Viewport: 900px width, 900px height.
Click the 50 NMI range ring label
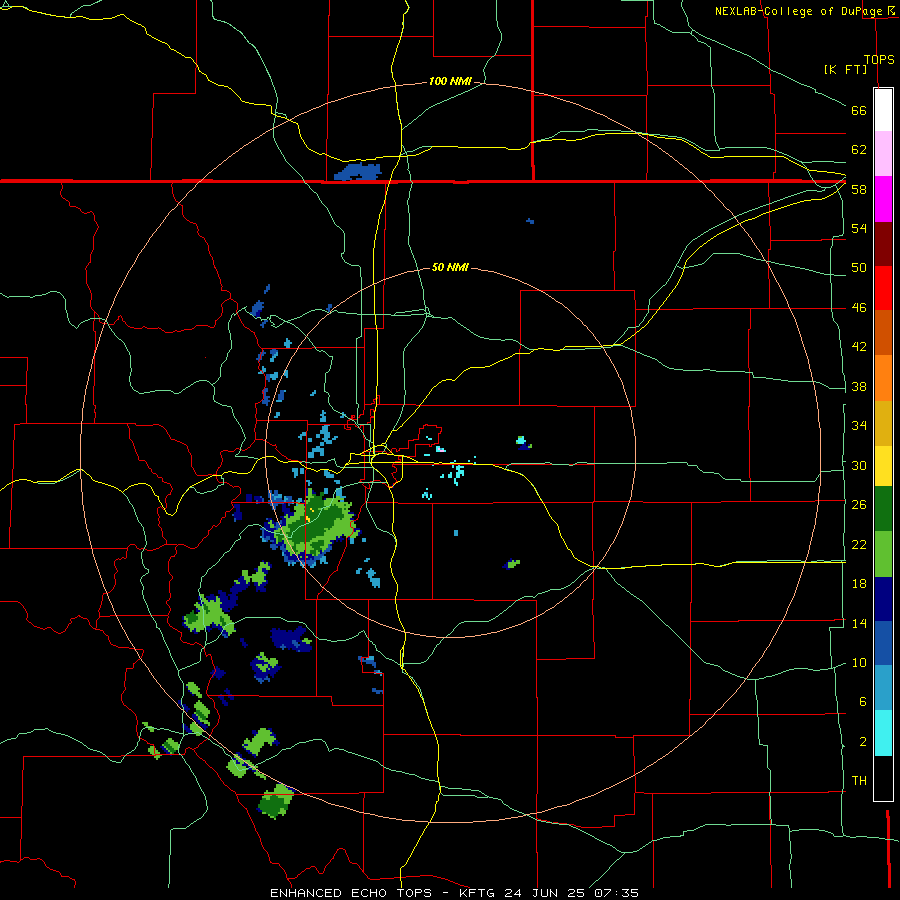[x=450, y=267]
